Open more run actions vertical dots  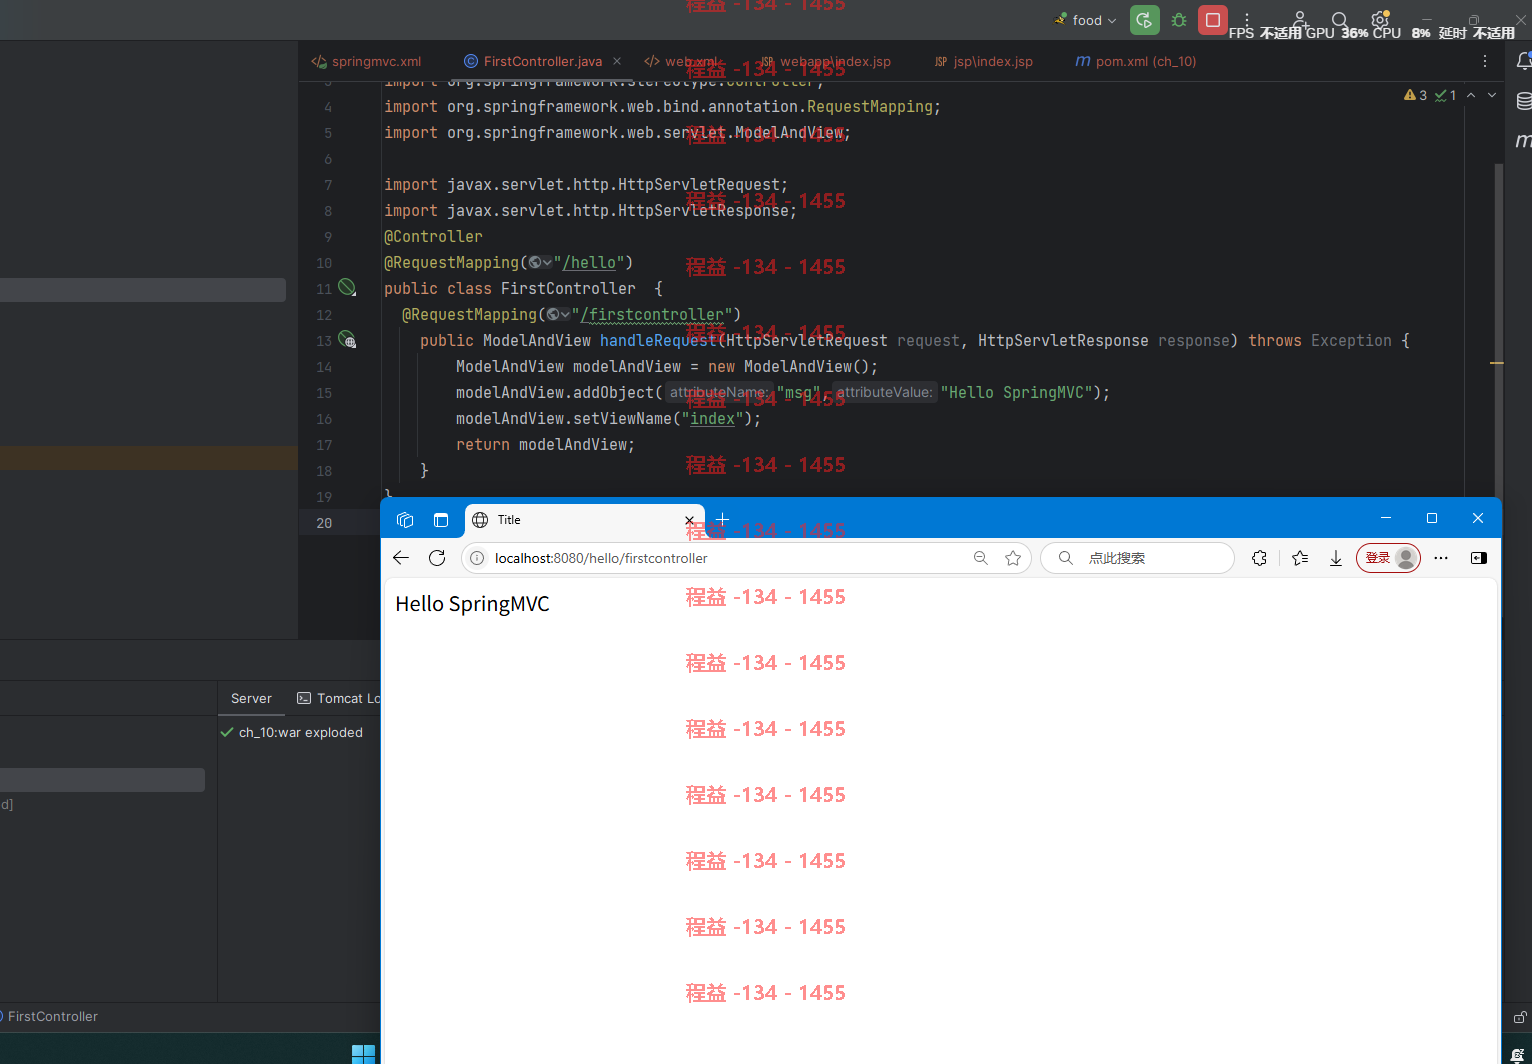click(1247, 20)
